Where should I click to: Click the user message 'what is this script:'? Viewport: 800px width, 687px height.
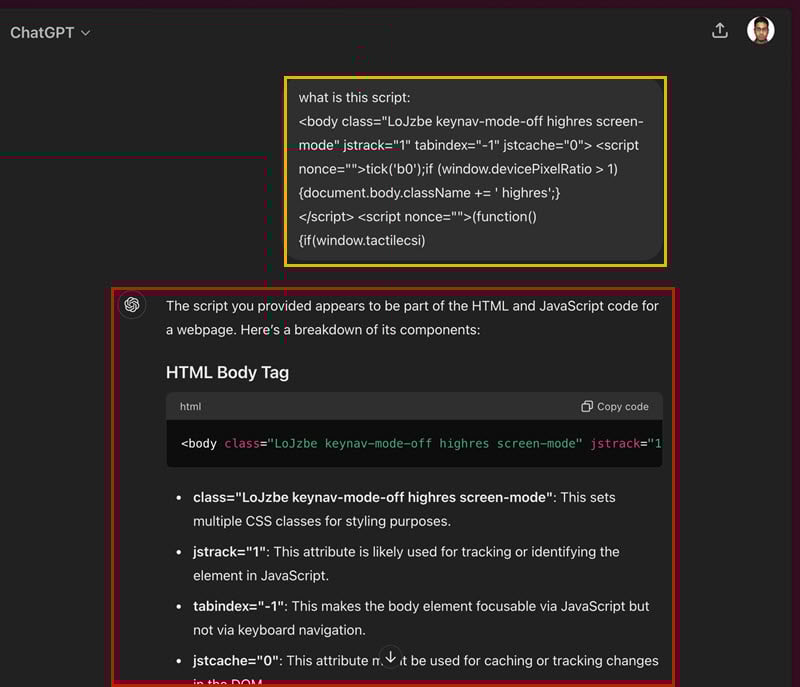point(354,97)
